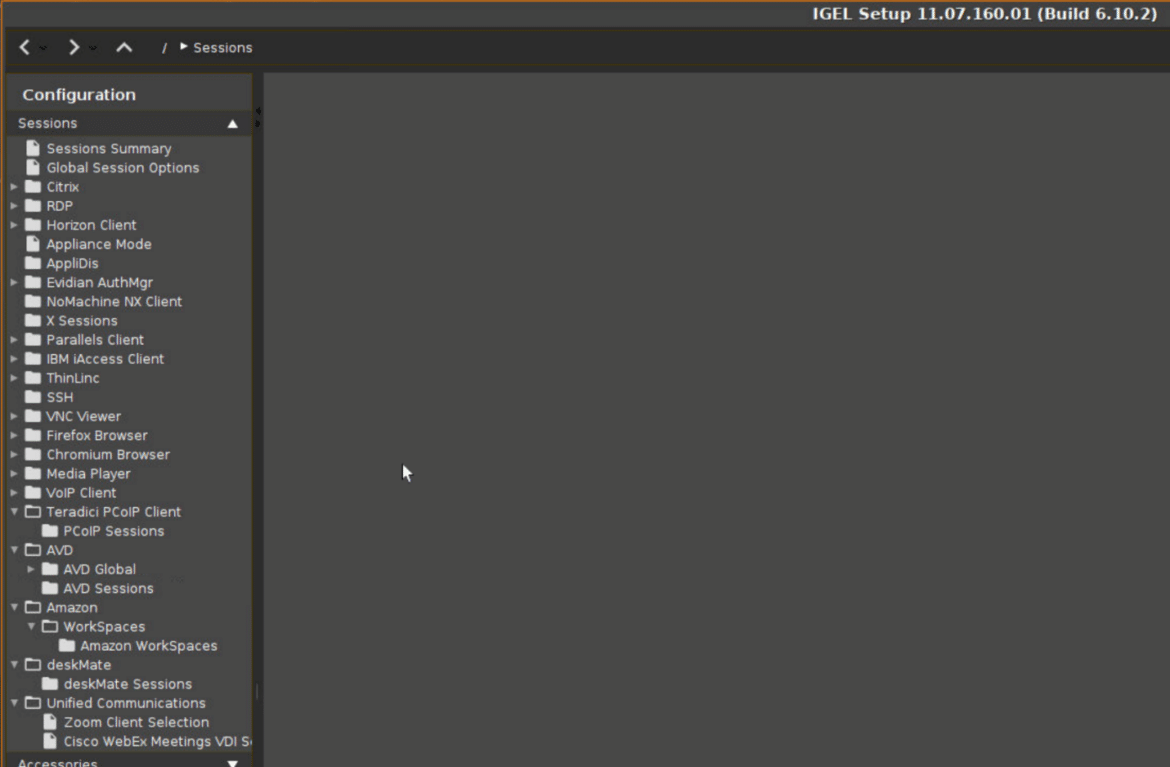Screen dimensions: 1170x767
Task: Click the root slash in breadcrumb path
Action: [164, 48]
